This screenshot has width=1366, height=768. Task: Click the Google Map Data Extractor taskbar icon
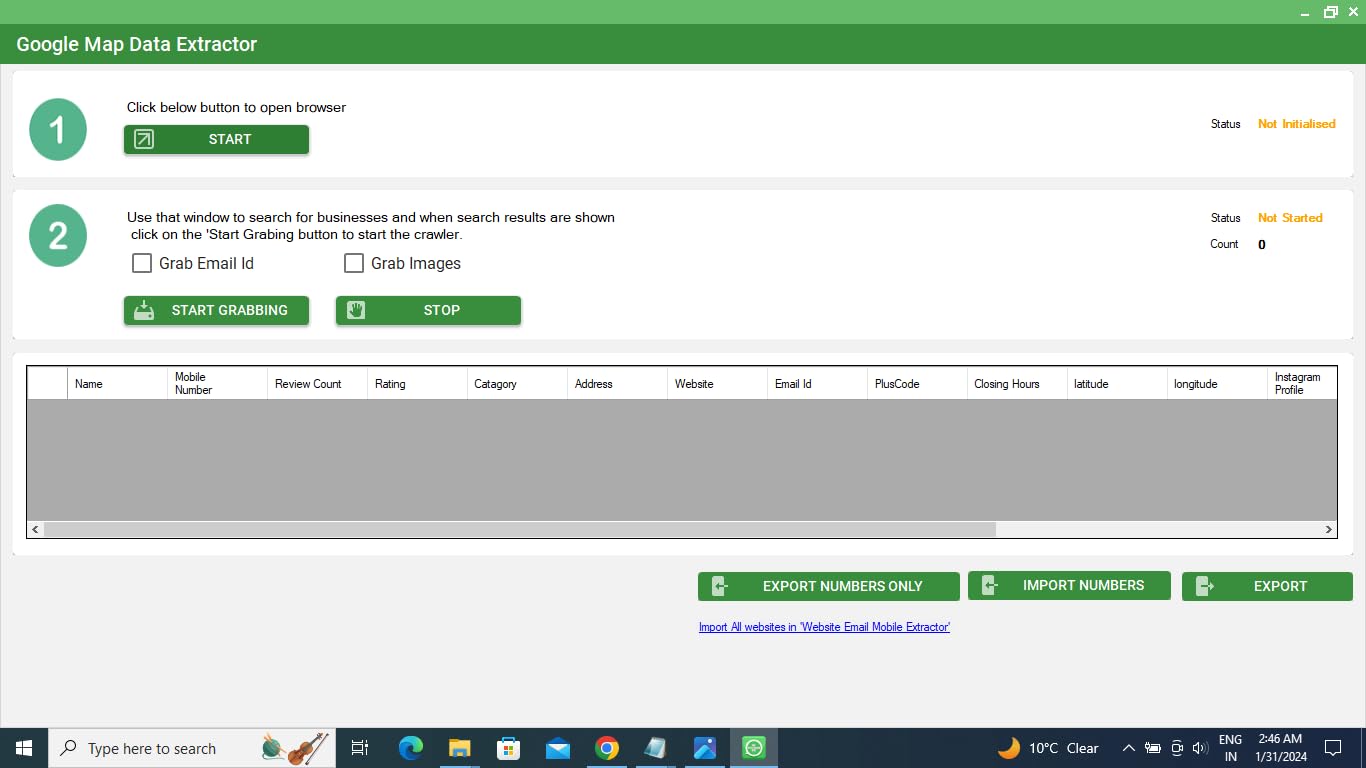(753, 748)
